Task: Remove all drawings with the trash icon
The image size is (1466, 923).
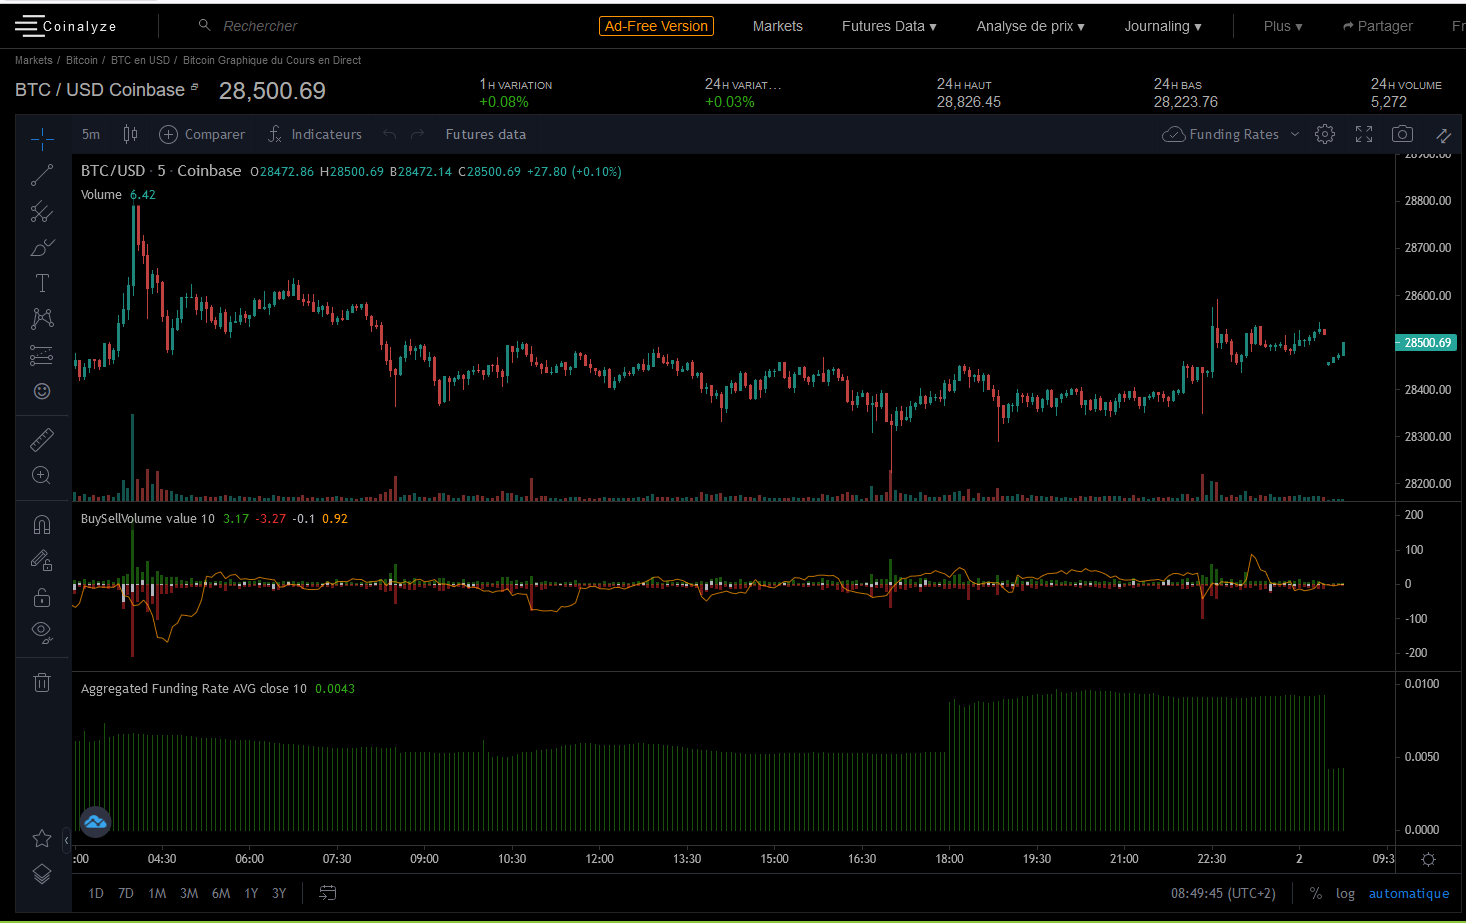Action: point(42,683)
